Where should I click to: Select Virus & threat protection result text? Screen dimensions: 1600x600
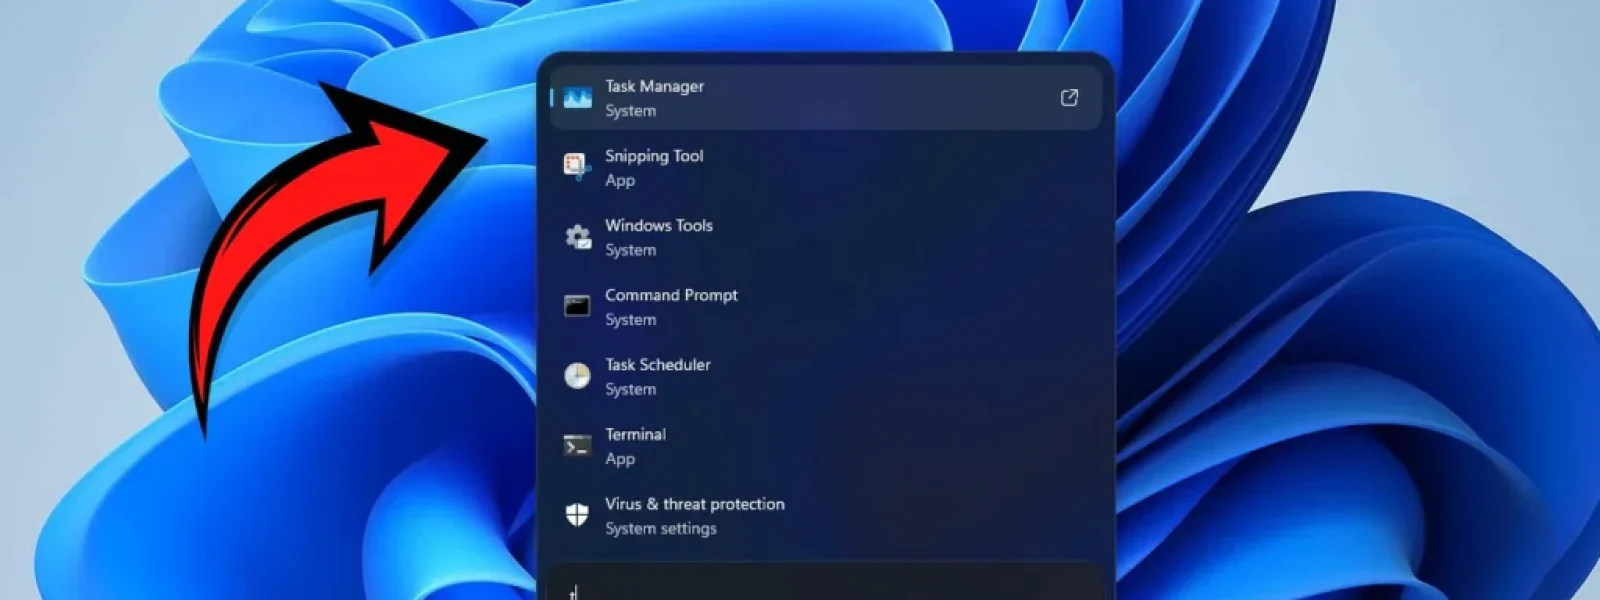tap(695, 504)
